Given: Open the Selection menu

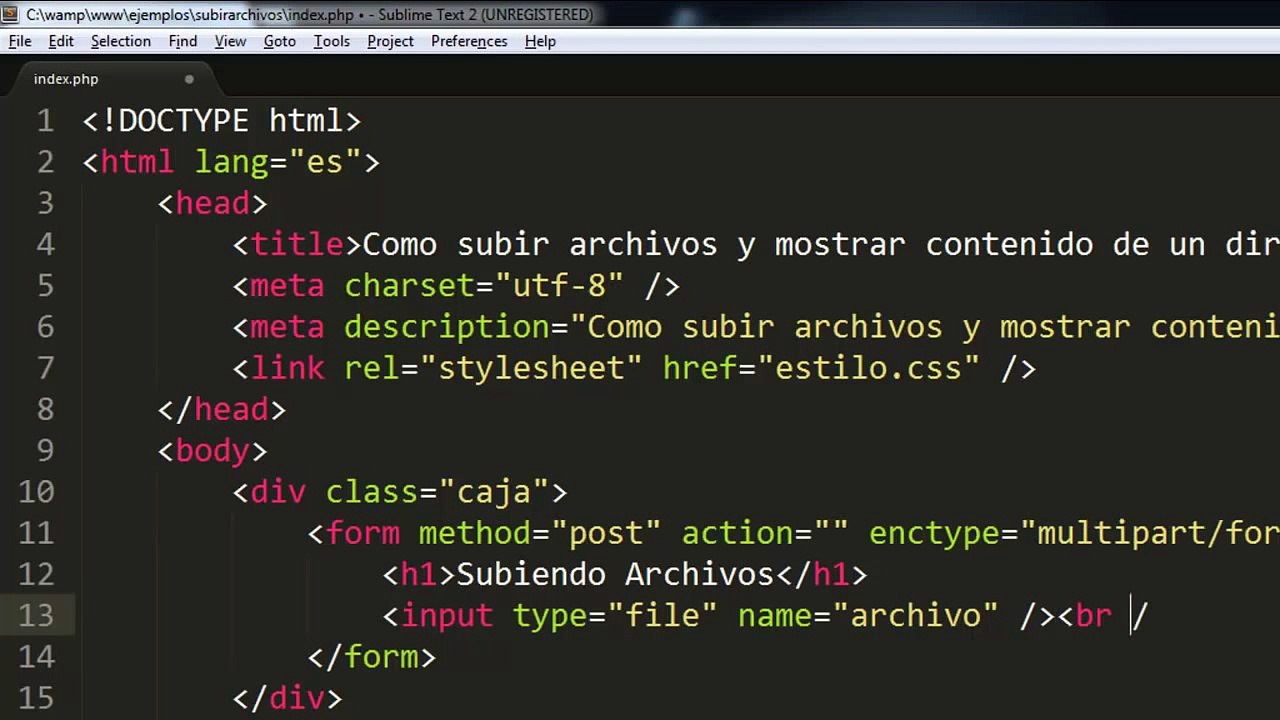Looking at the screenshot, I should tap(121, 41).
